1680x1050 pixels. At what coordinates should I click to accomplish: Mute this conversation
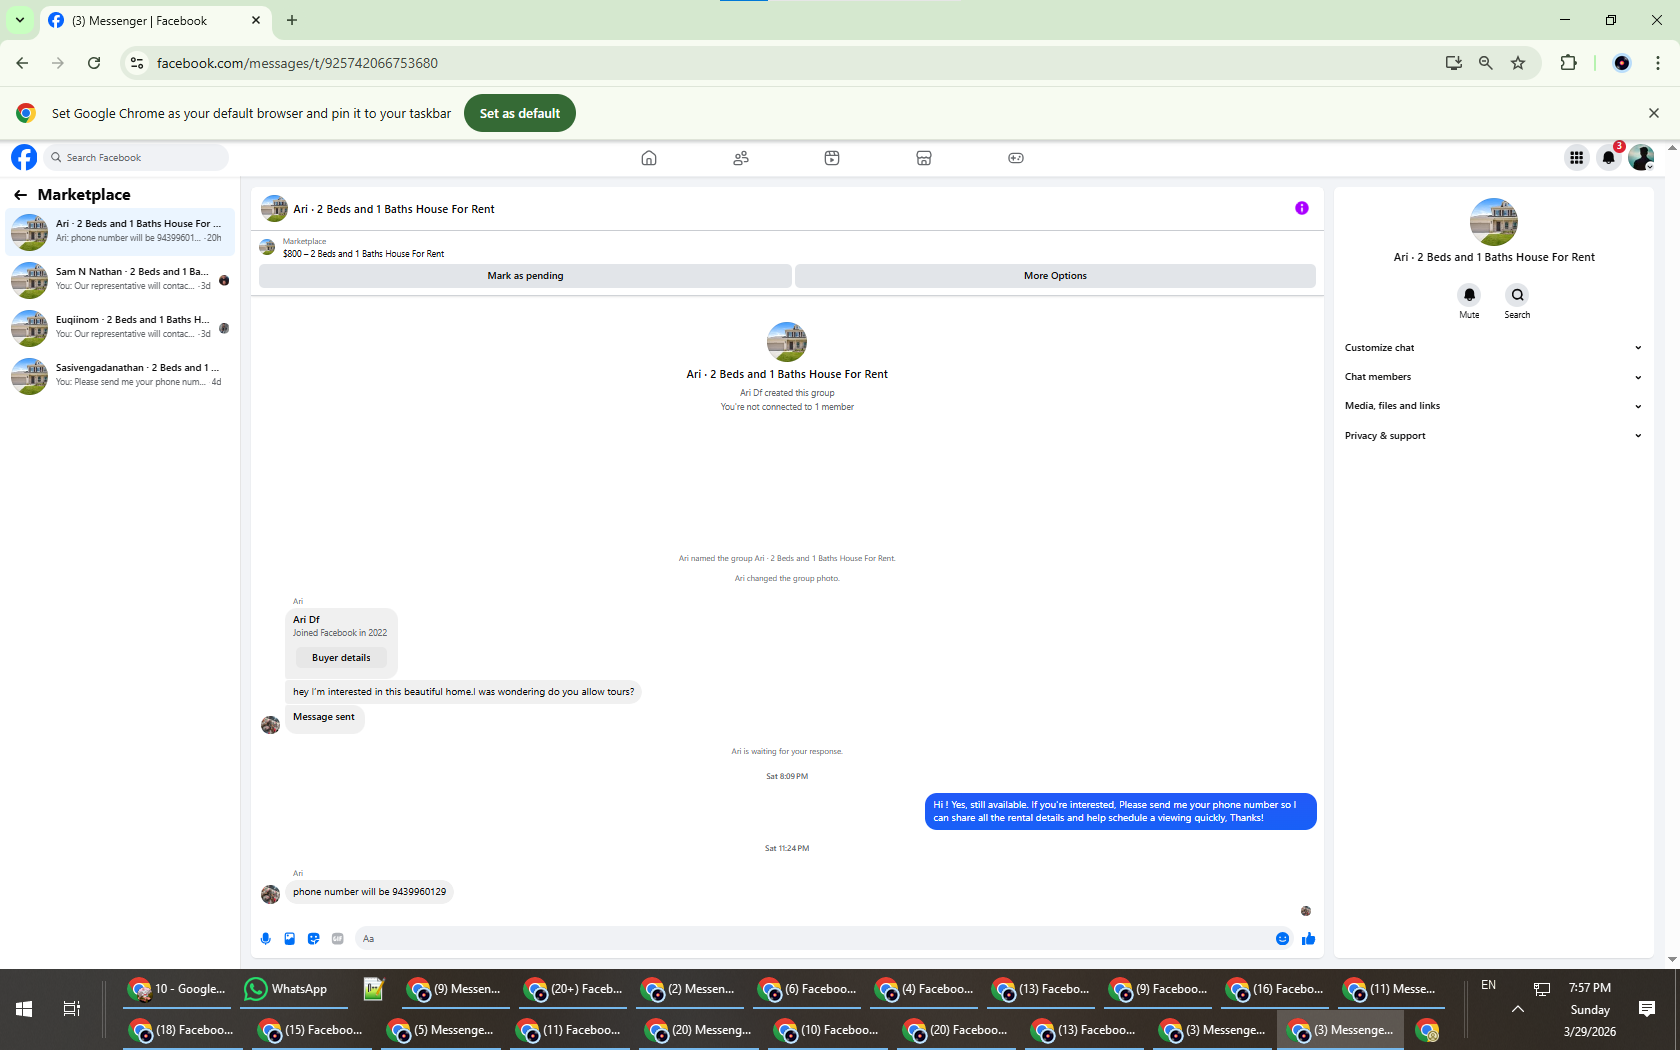tap(1469, 295)
